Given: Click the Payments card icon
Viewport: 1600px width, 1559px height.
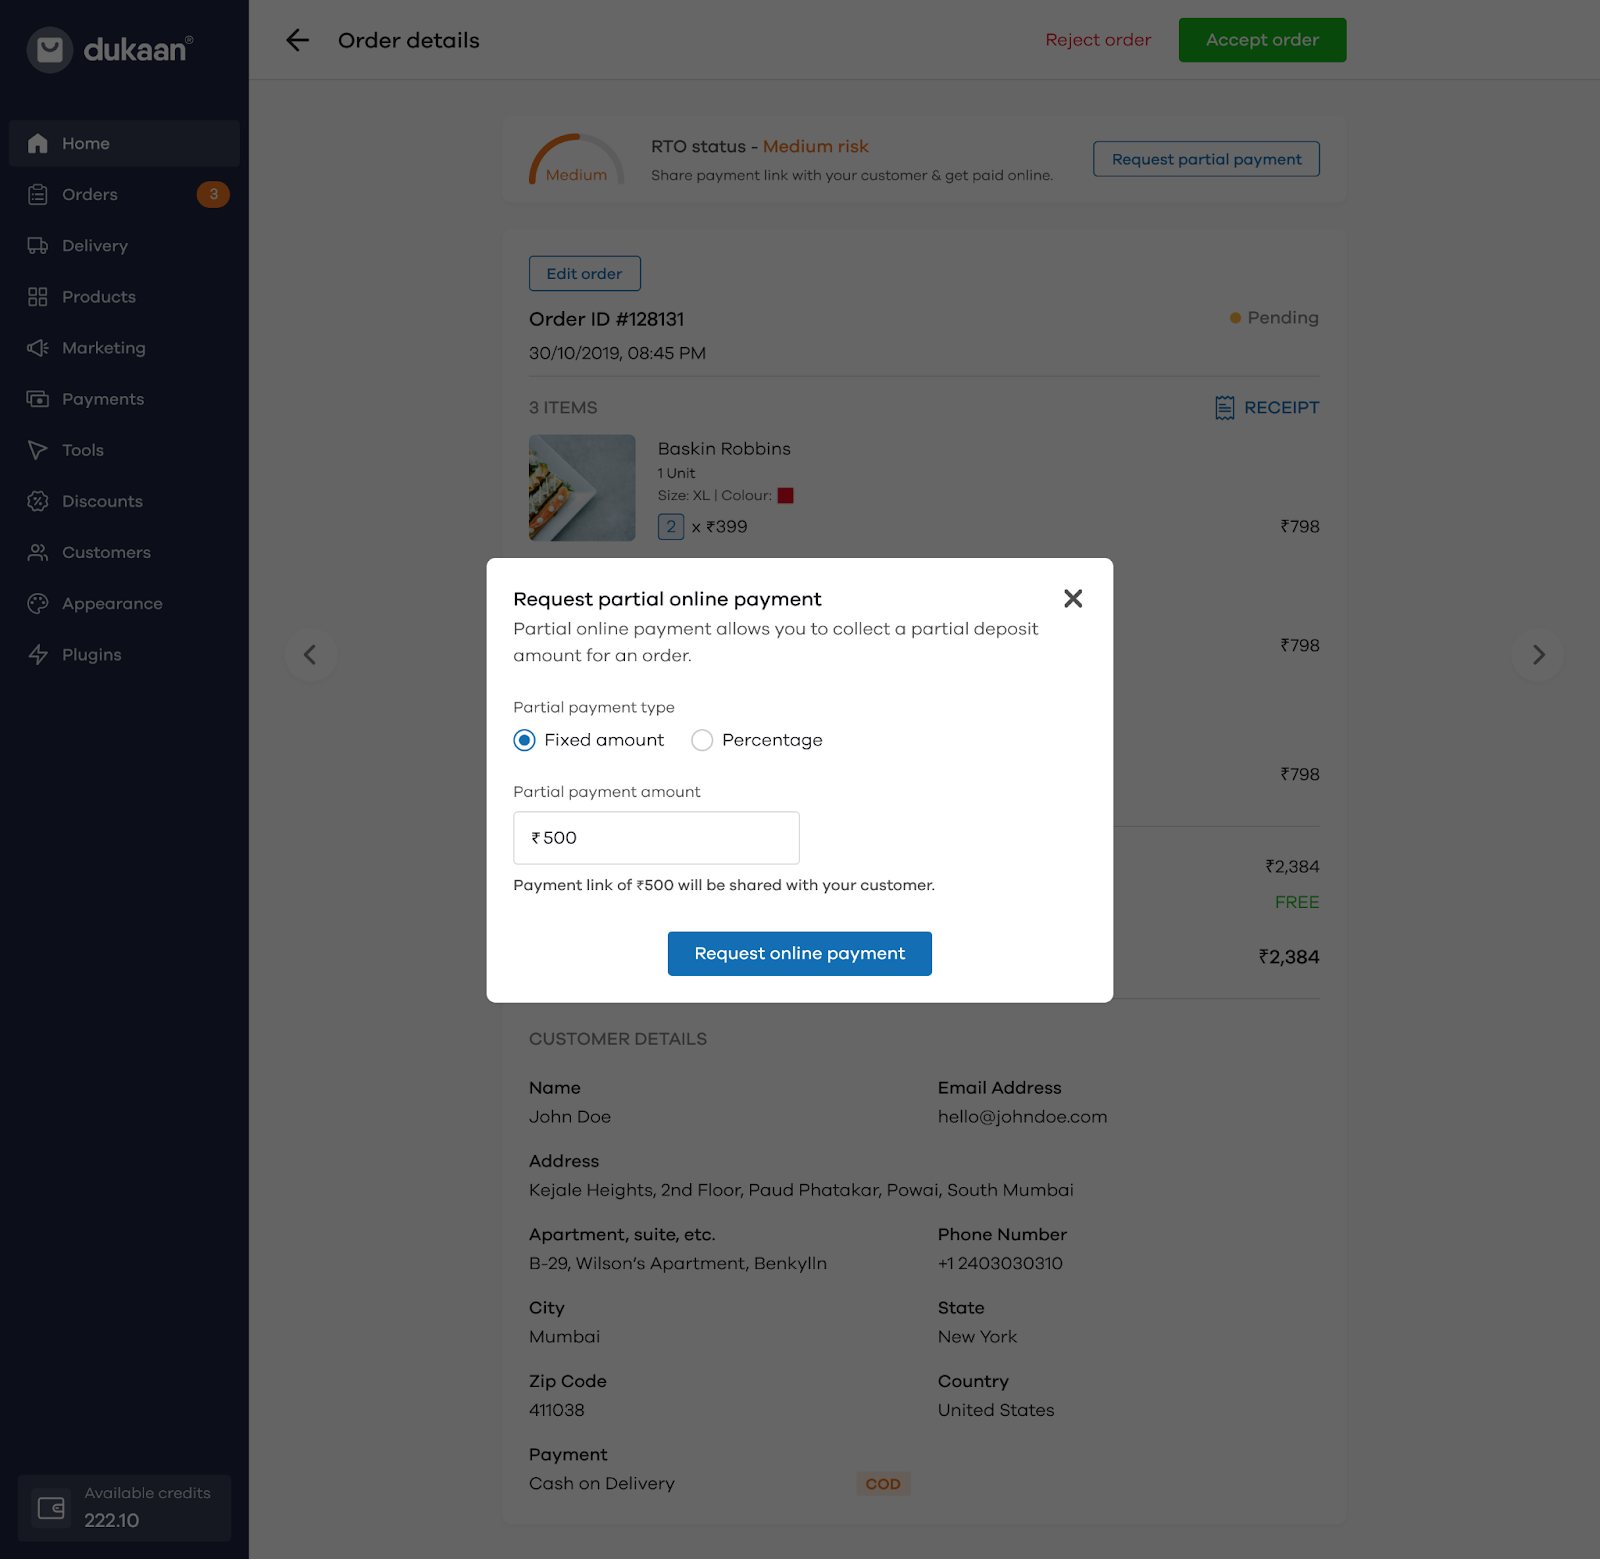Looking at the screenshot, I should click(38, 398).
